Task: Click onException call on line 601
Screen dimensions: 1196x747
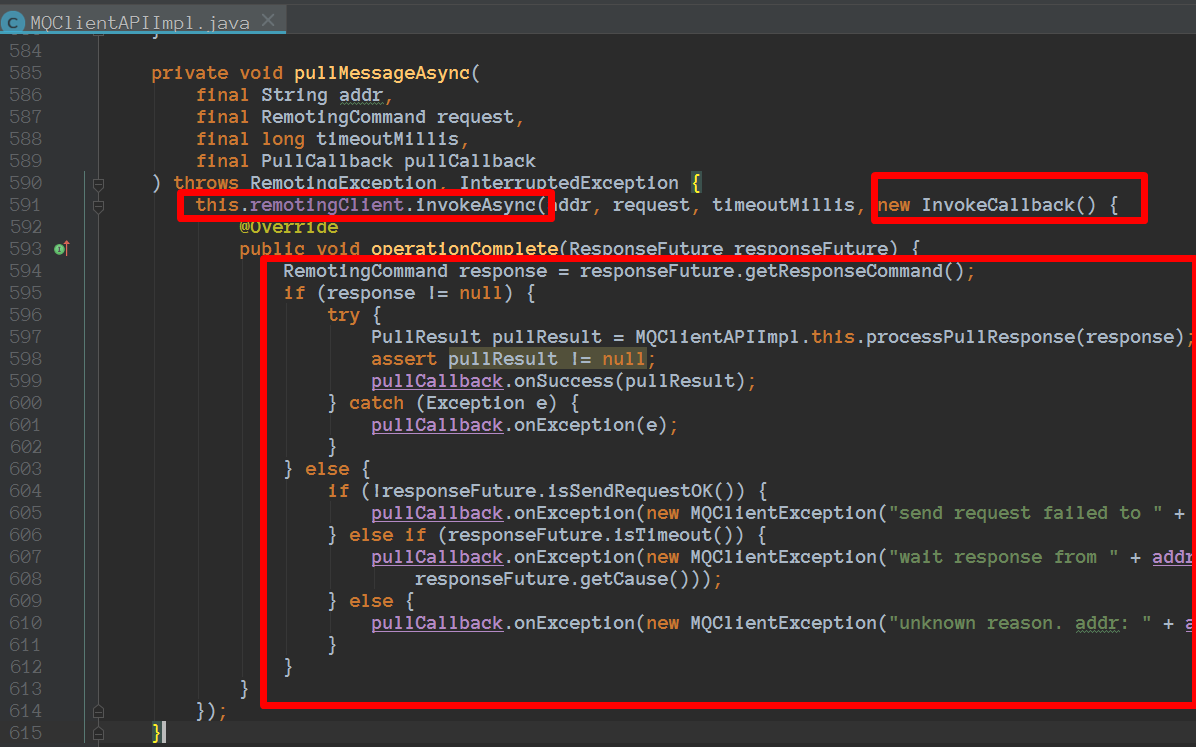Action: point(574,426)
